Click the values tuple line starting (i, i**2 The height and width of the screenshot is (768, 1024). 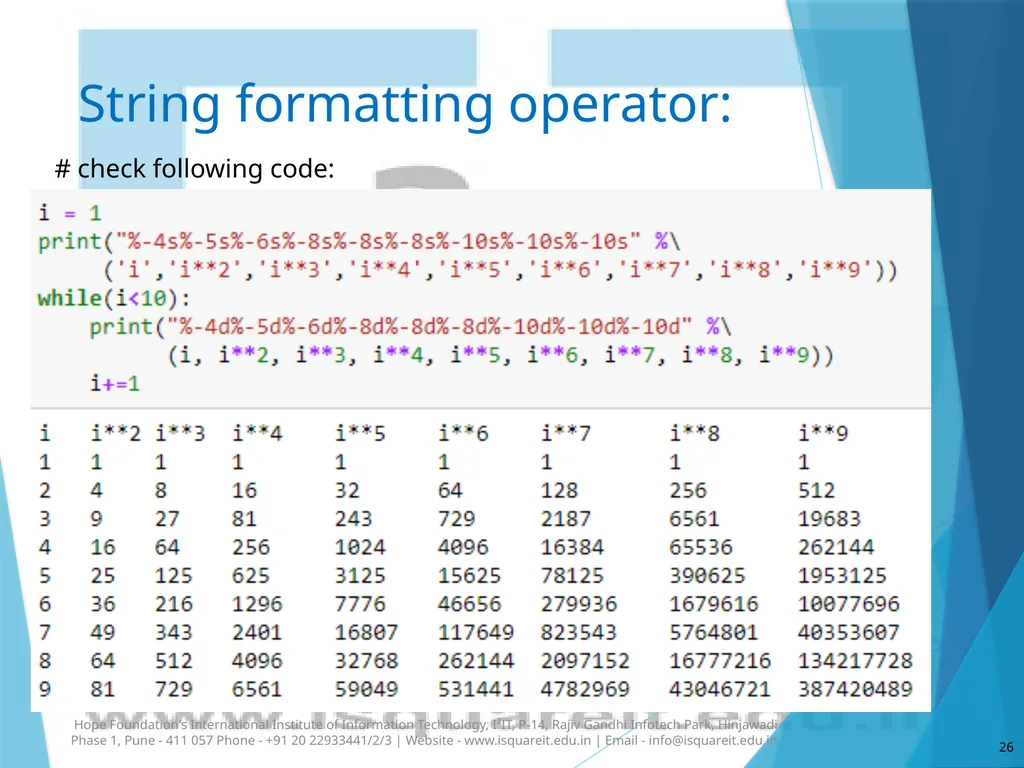point(500,355)
